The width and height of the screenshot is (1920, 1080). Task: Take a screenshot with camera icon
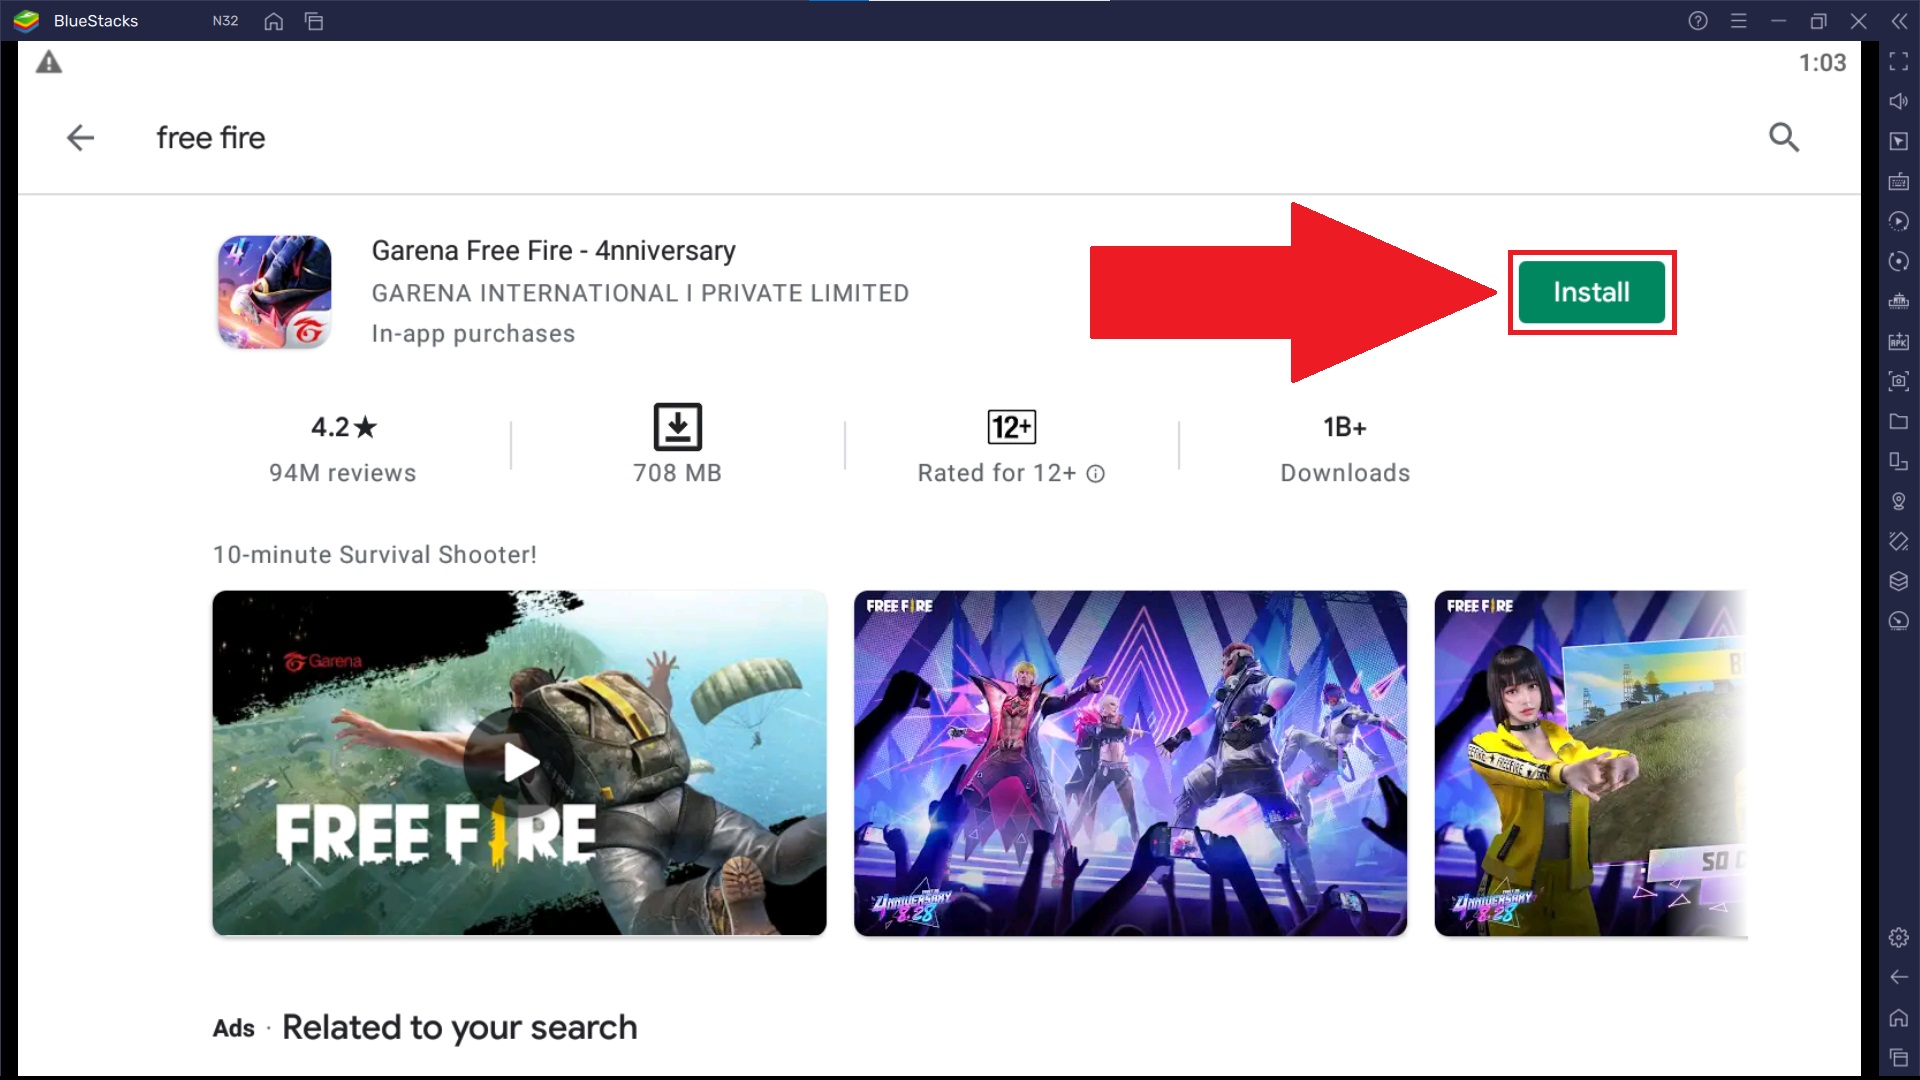coord(1898,381)
